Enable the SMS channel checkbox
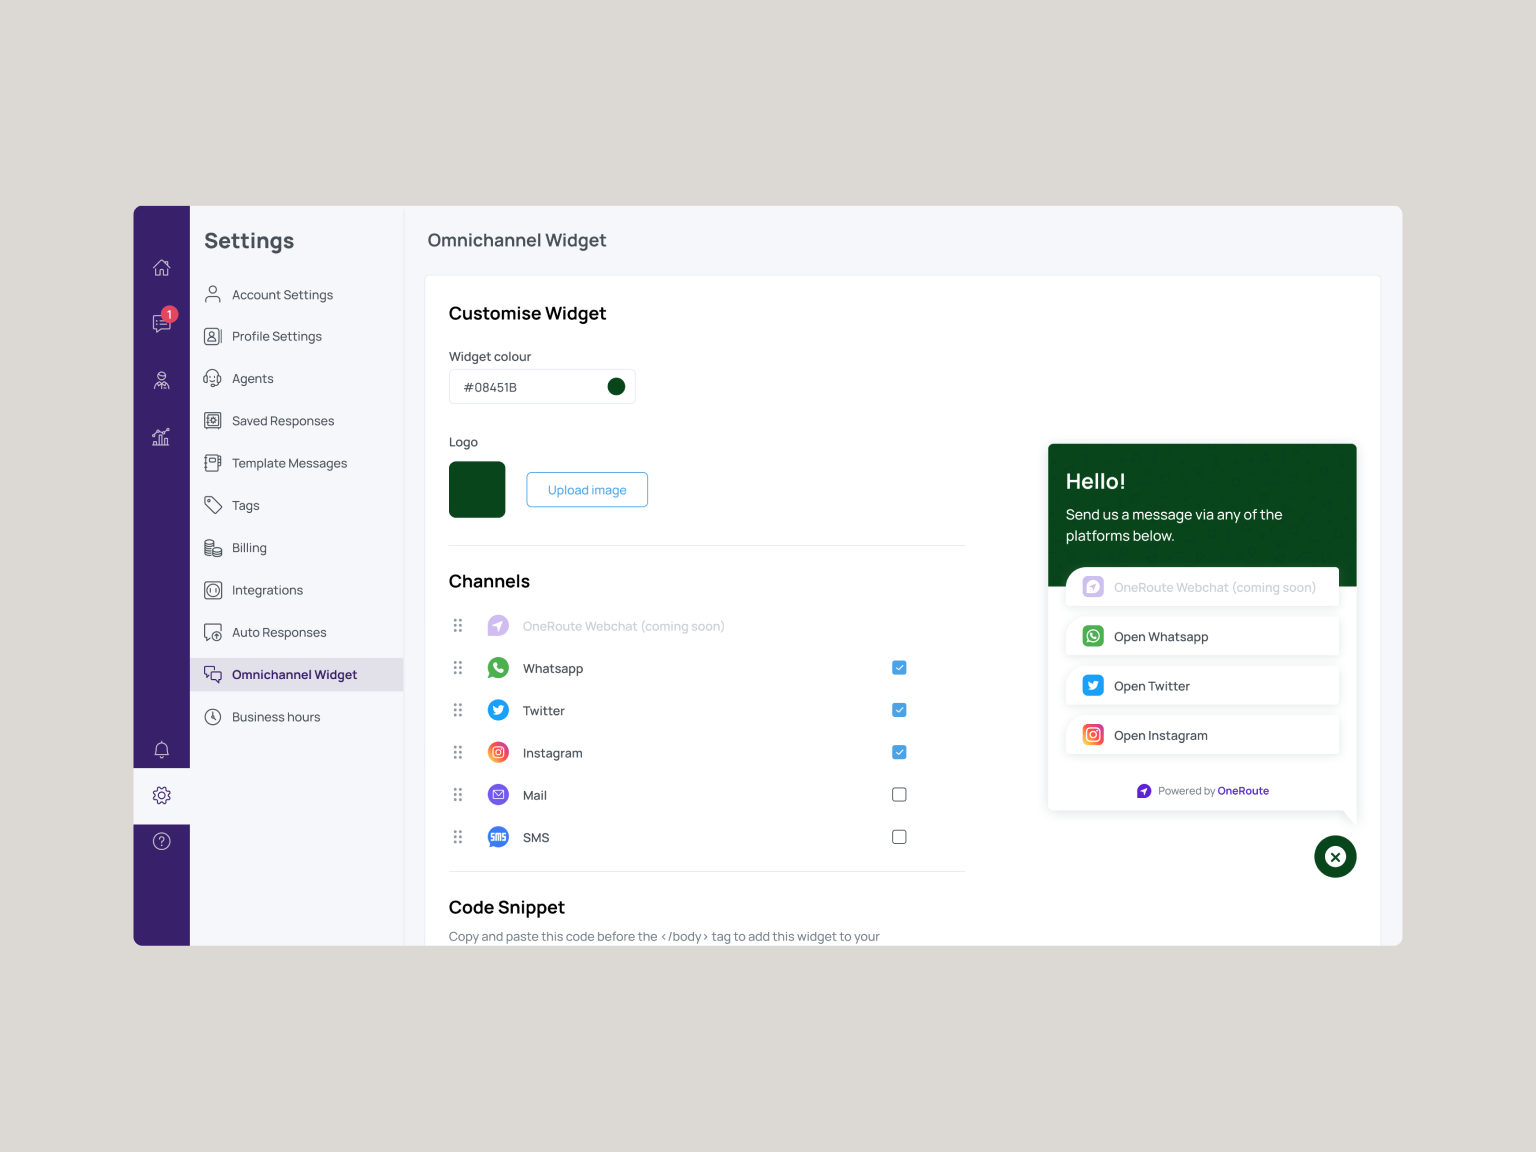The height and width of the screenshot is (1152, 1536). tap(899, 837)
